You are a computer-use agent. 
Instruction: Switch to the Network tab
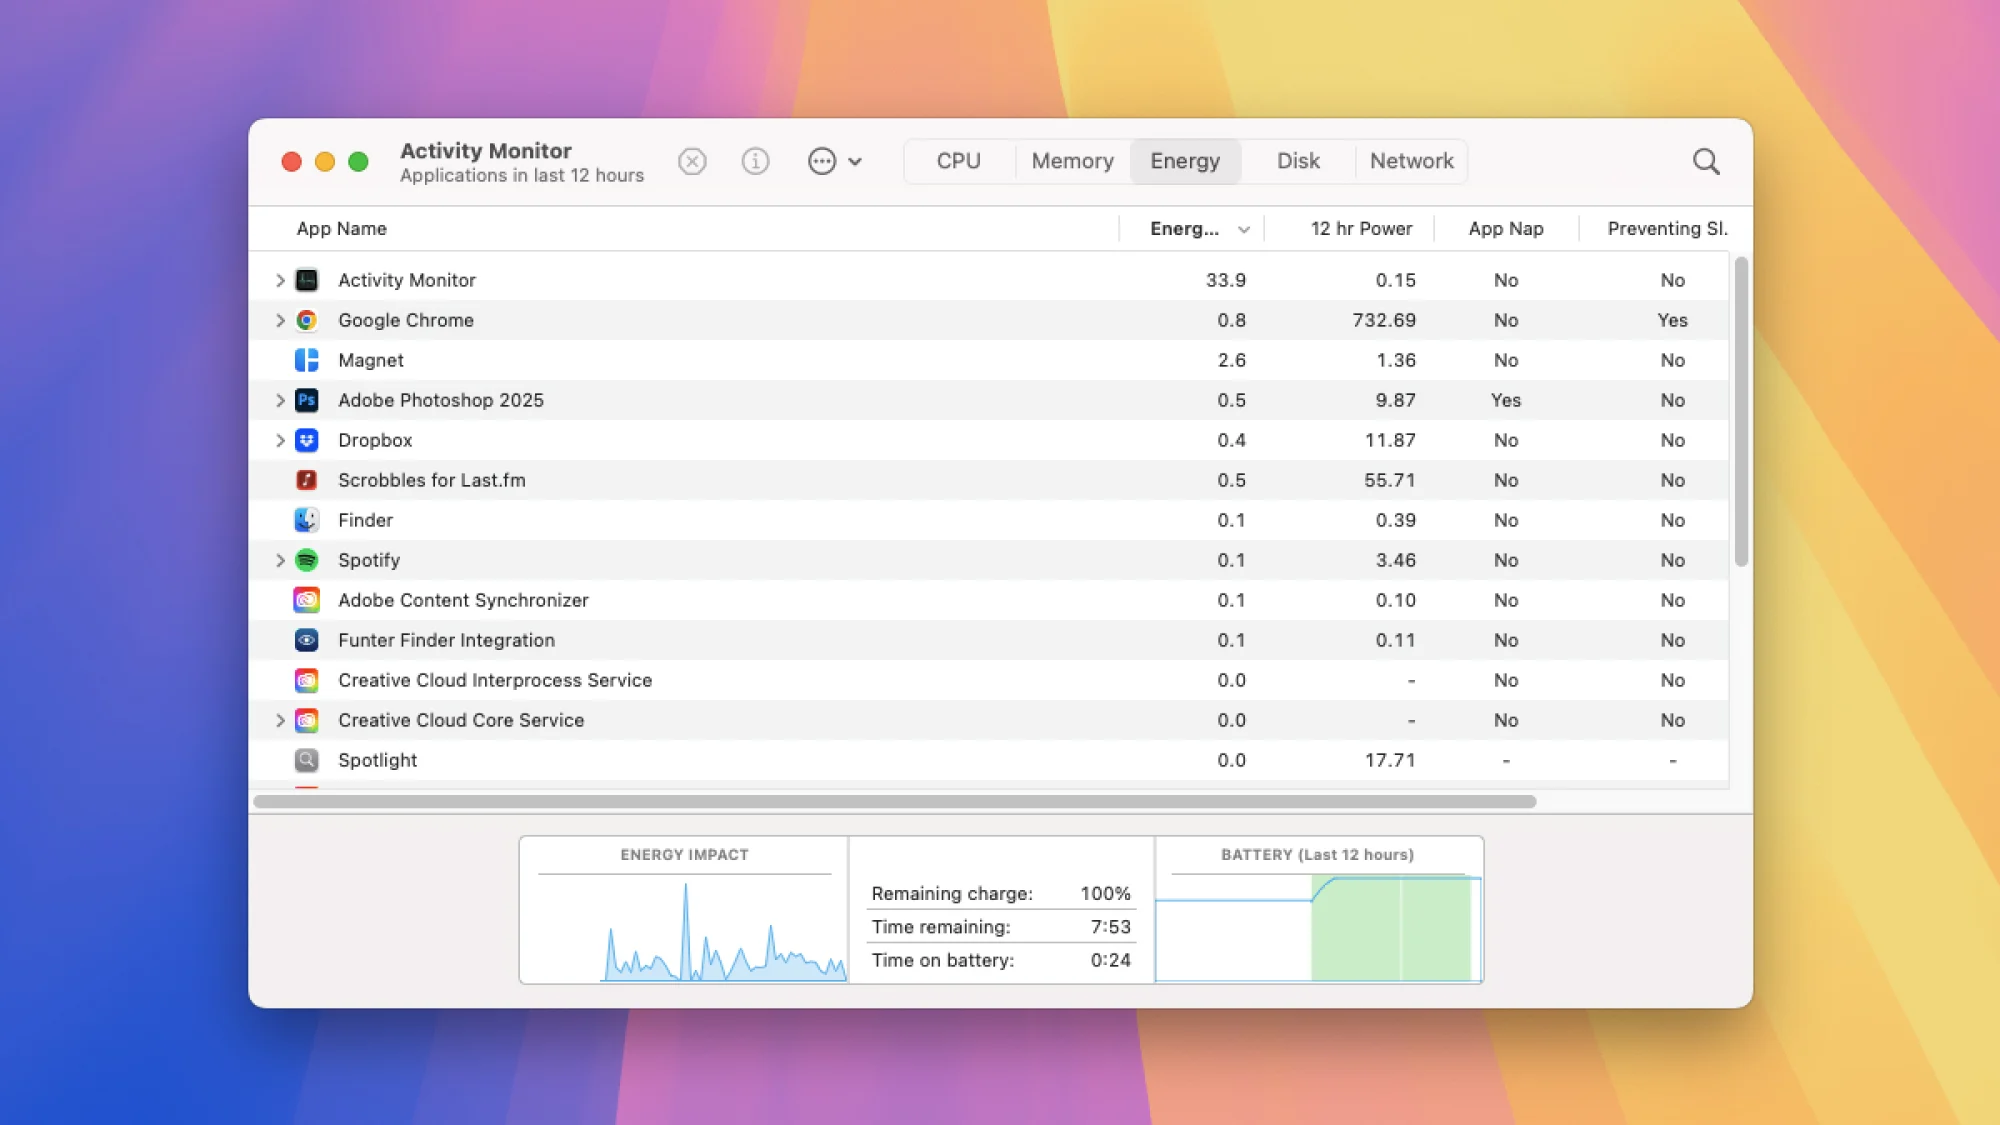pyautogui.click(x=1411, y=161)
